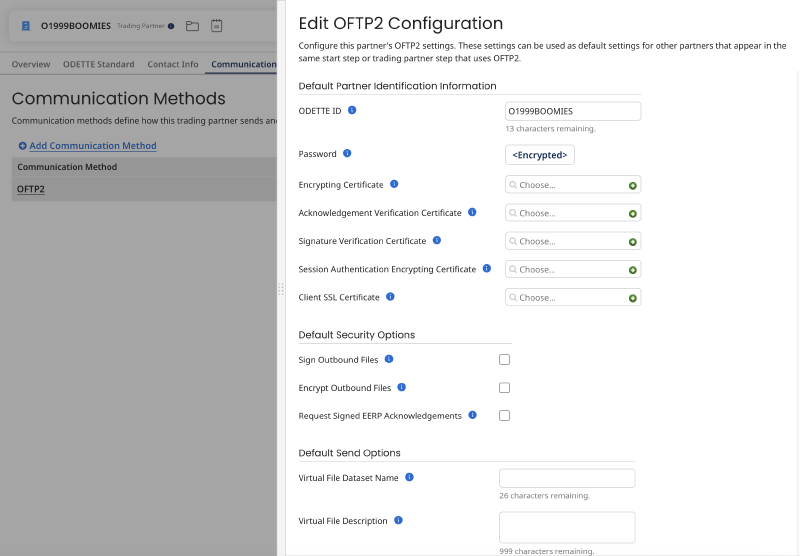Open the Session Authentication Encrypting Certificate chooser

click(x=573, y=269)
